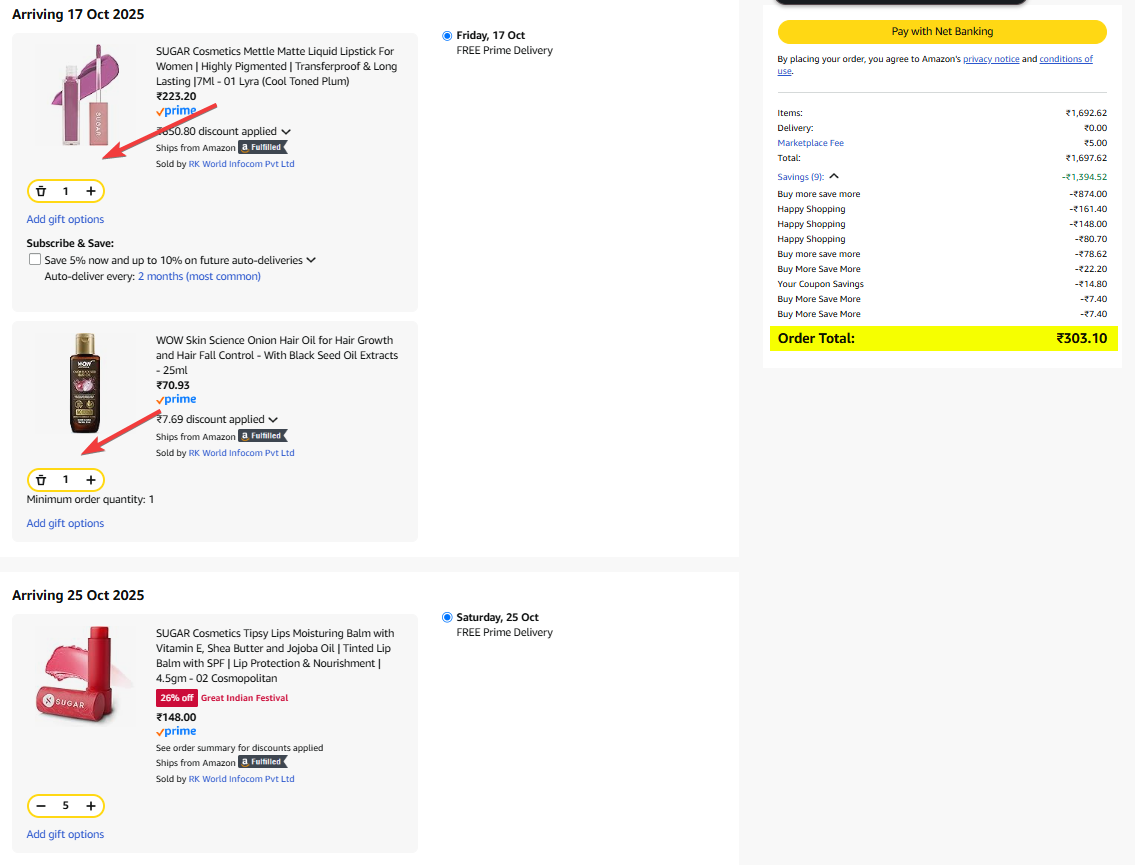The height and width of the screenshot is (865, 1135).
Task: Expand lipstick discount applied details
Action: tap(286, 132)
